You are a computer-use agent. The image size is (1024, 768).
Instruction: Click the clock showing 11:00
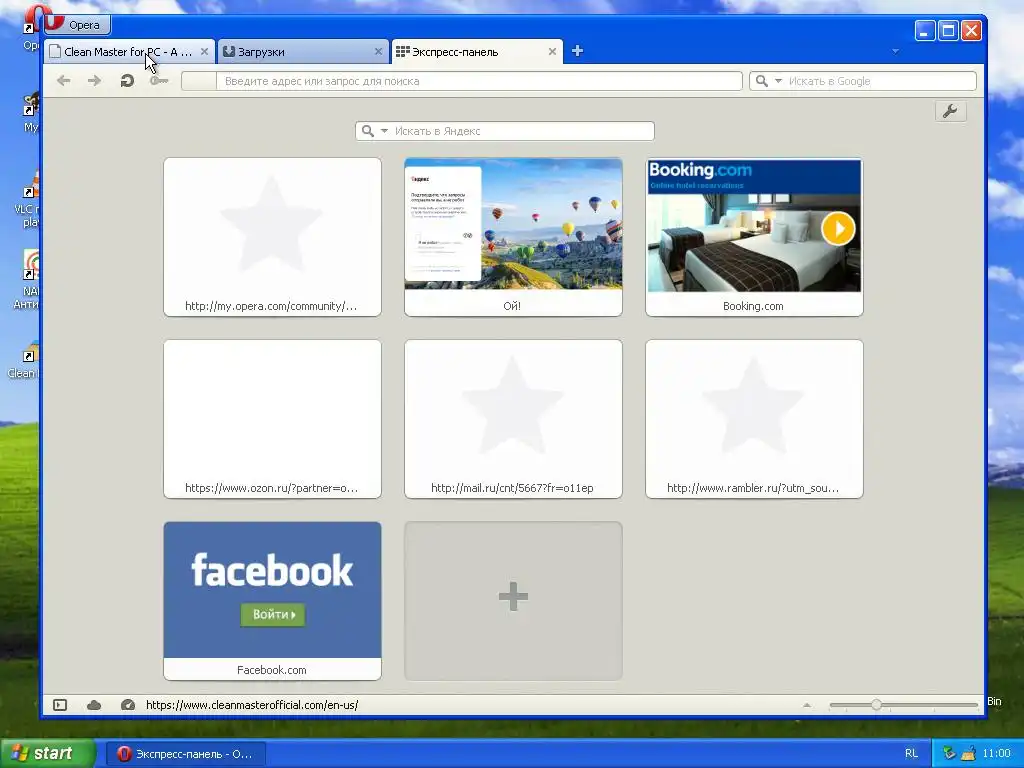997,754
